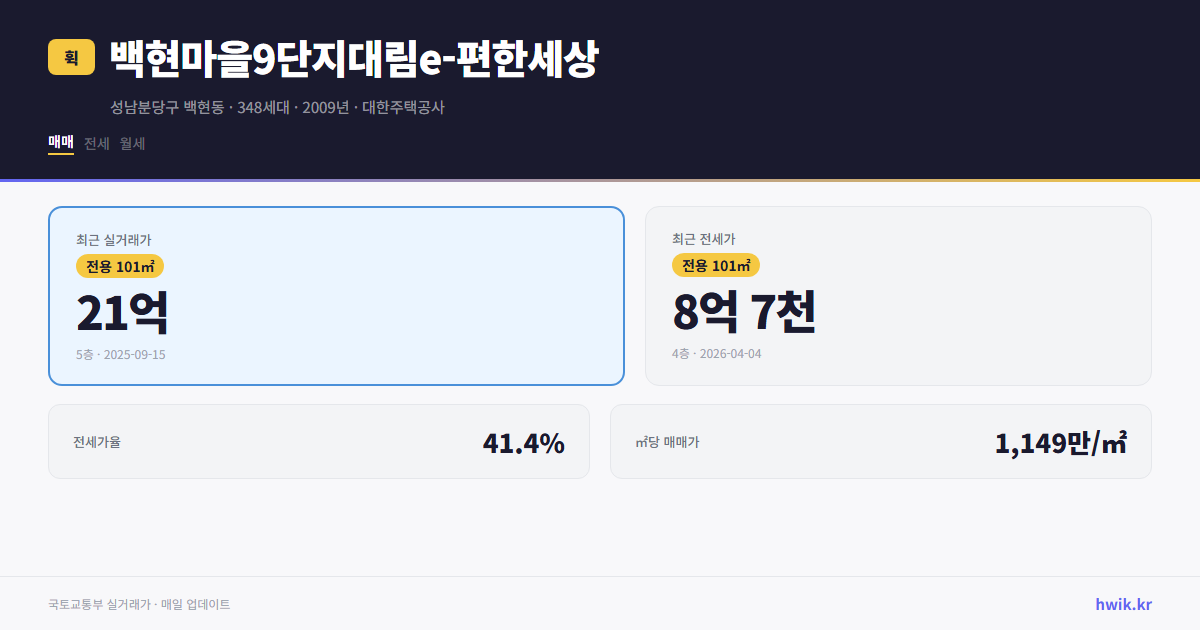The image size is (1200, 630).
Task: Select the 전용 101㎡ pill on the jeonse card
Action: click(715, 265)
